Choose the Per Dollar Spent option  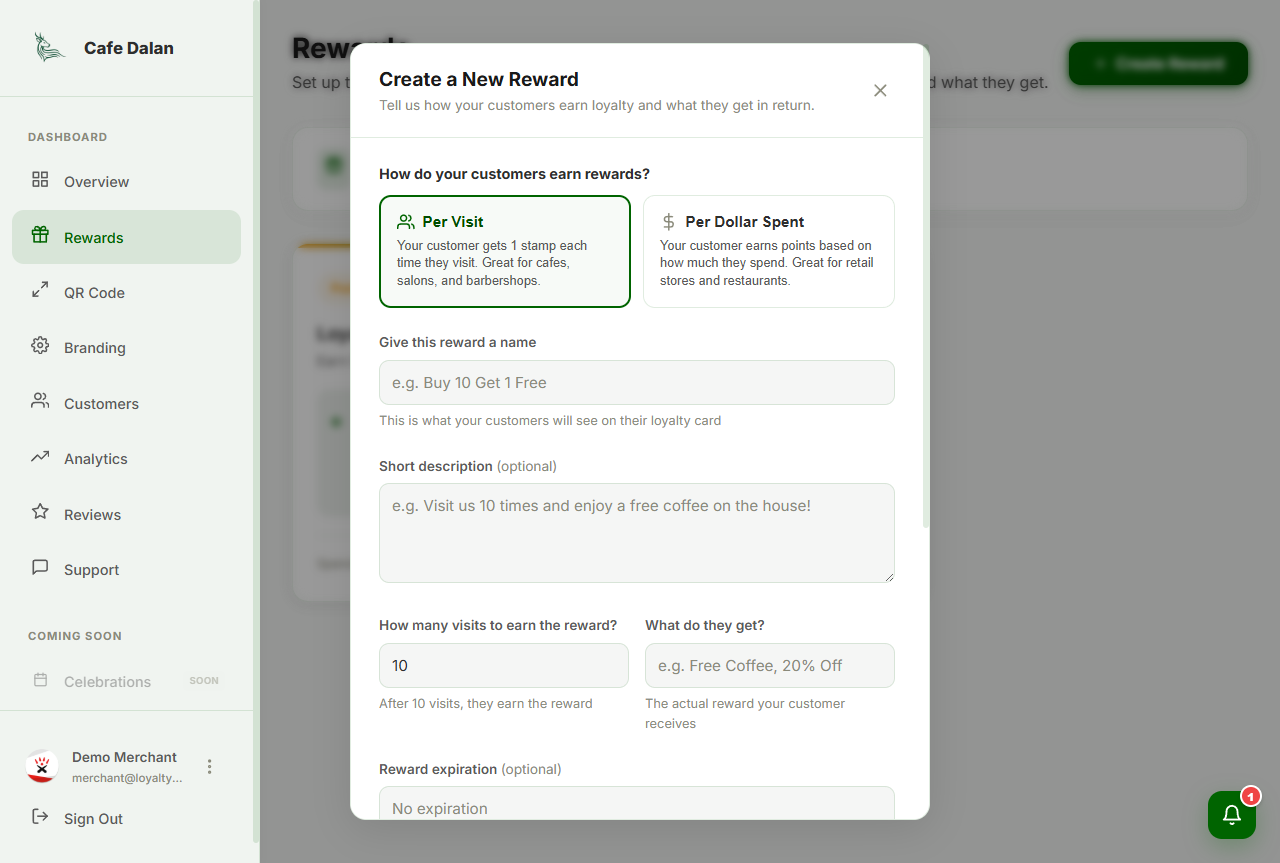(768, 251)
